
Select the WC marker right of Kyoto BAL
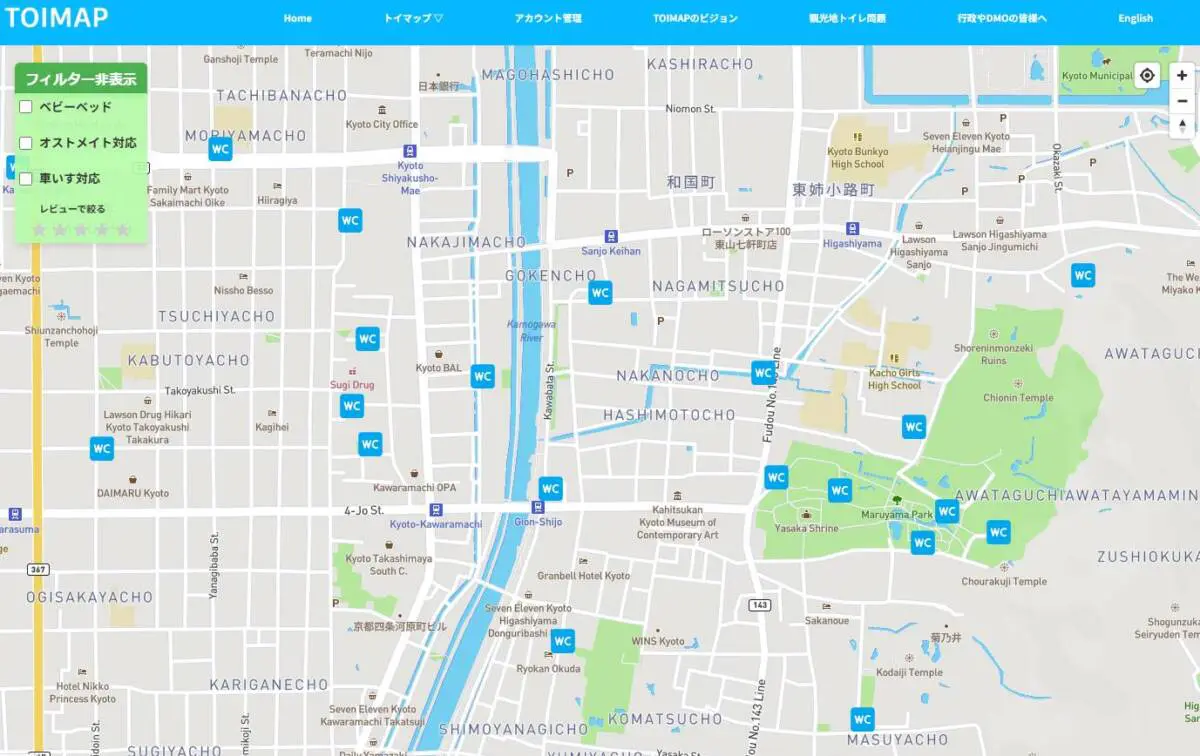coord(483,376)
